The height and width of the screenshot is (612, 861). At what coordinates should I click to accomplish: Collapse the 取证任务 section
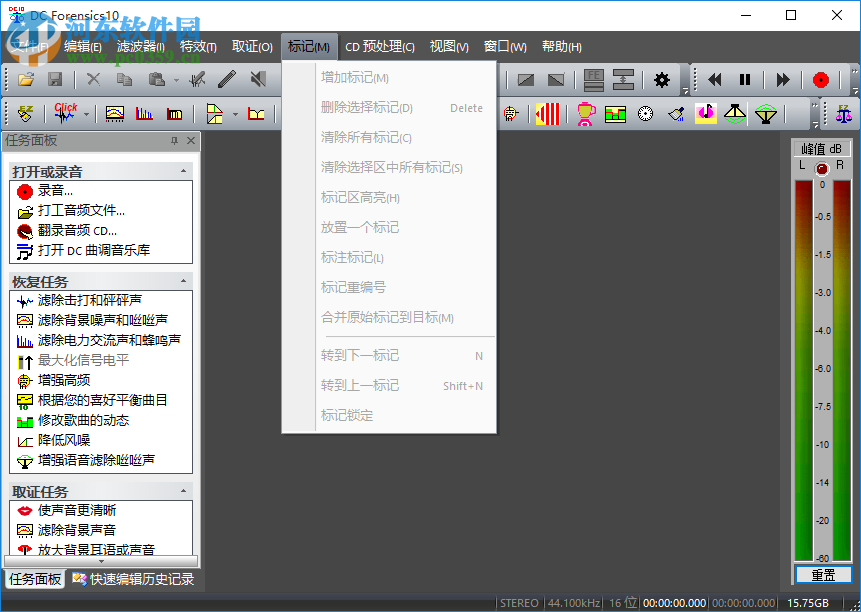183,491
